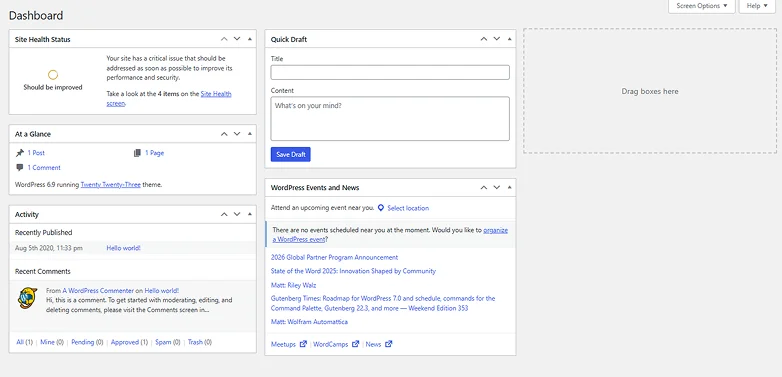Open the WordCamps link
The image size is (782, 377).
(331, 344)
